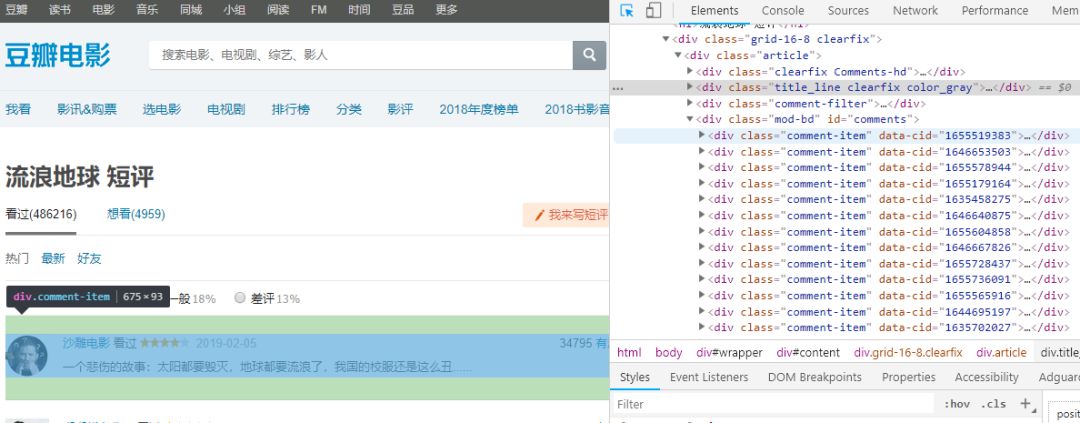Toggle the .cls class editor button
Screen dimensions: 1080x423
point(993,404)
